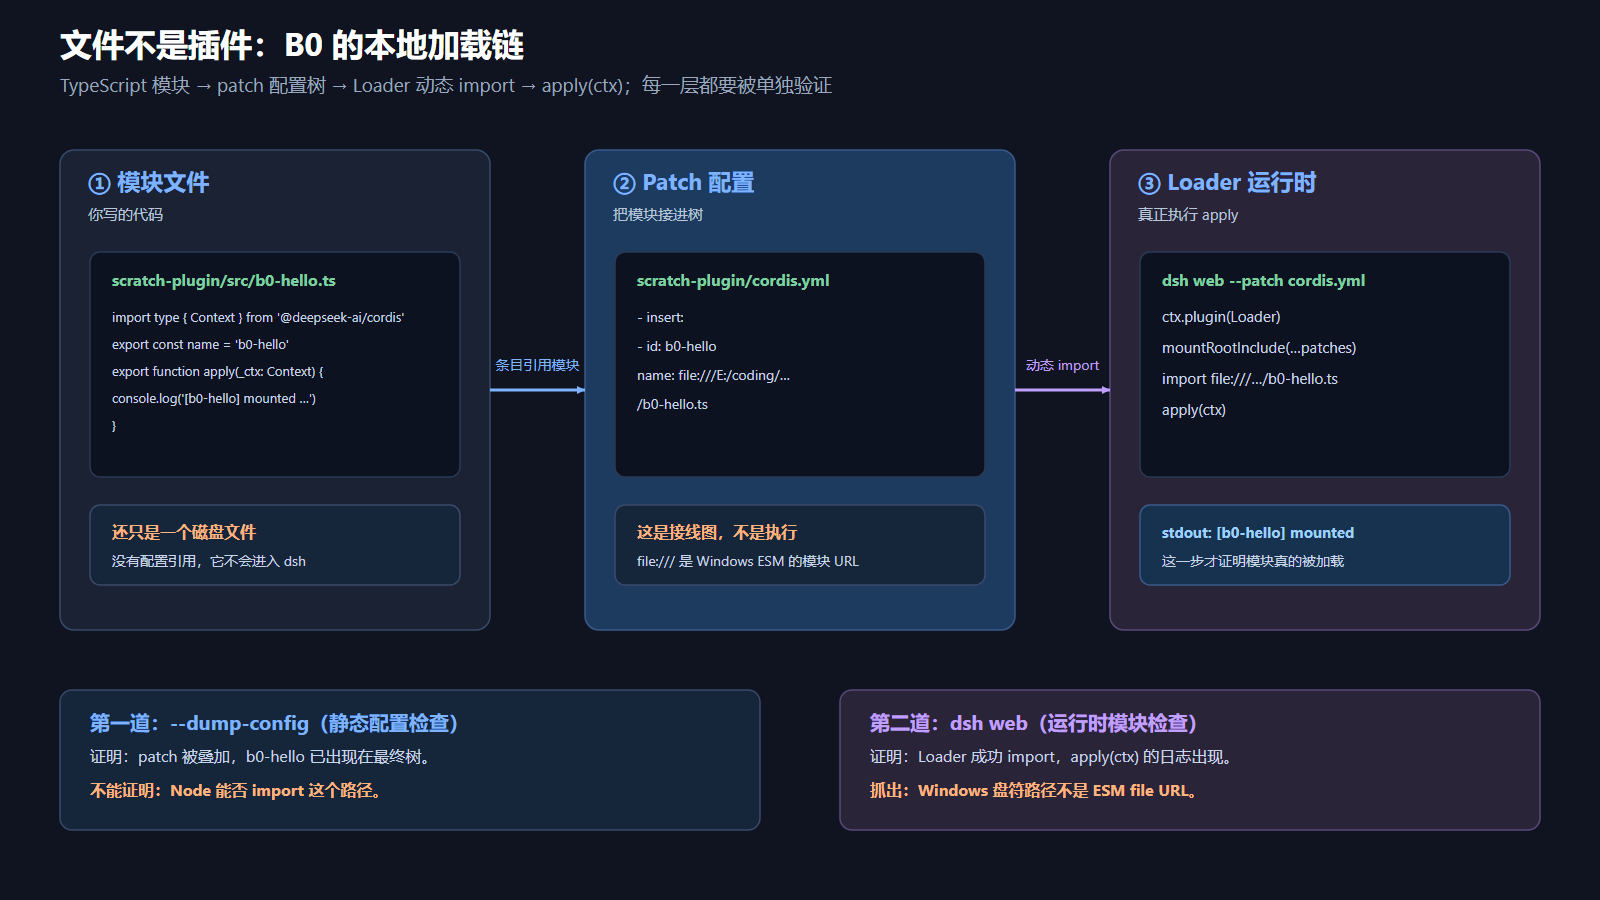Click the 第二道：dsh web heading
The width and height of the screenshot is (1600, 900).
tap(1034, 724)
